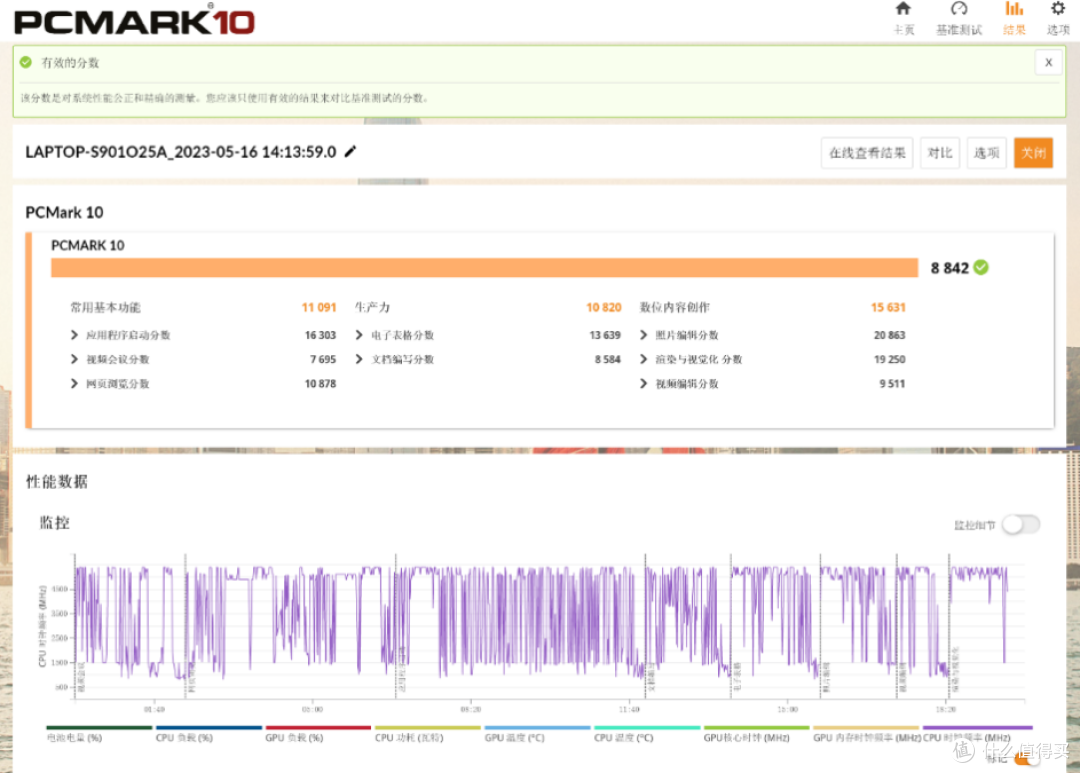This screenshot has height=773, width=1080.
Task: Dismiss the 有效的分数 notification with X
Action: [1048, 63]
